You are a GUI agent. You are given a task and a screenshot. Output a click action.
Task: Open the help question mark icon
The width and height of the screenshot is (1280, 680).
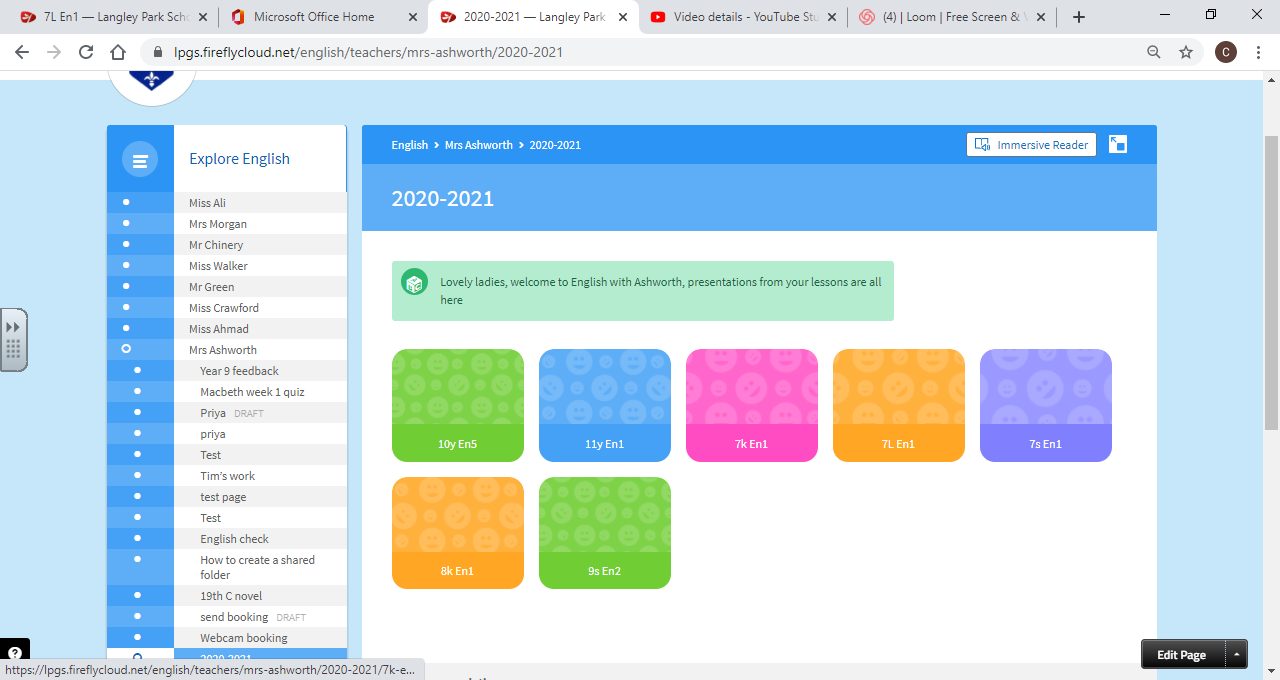tap(14, 654)
